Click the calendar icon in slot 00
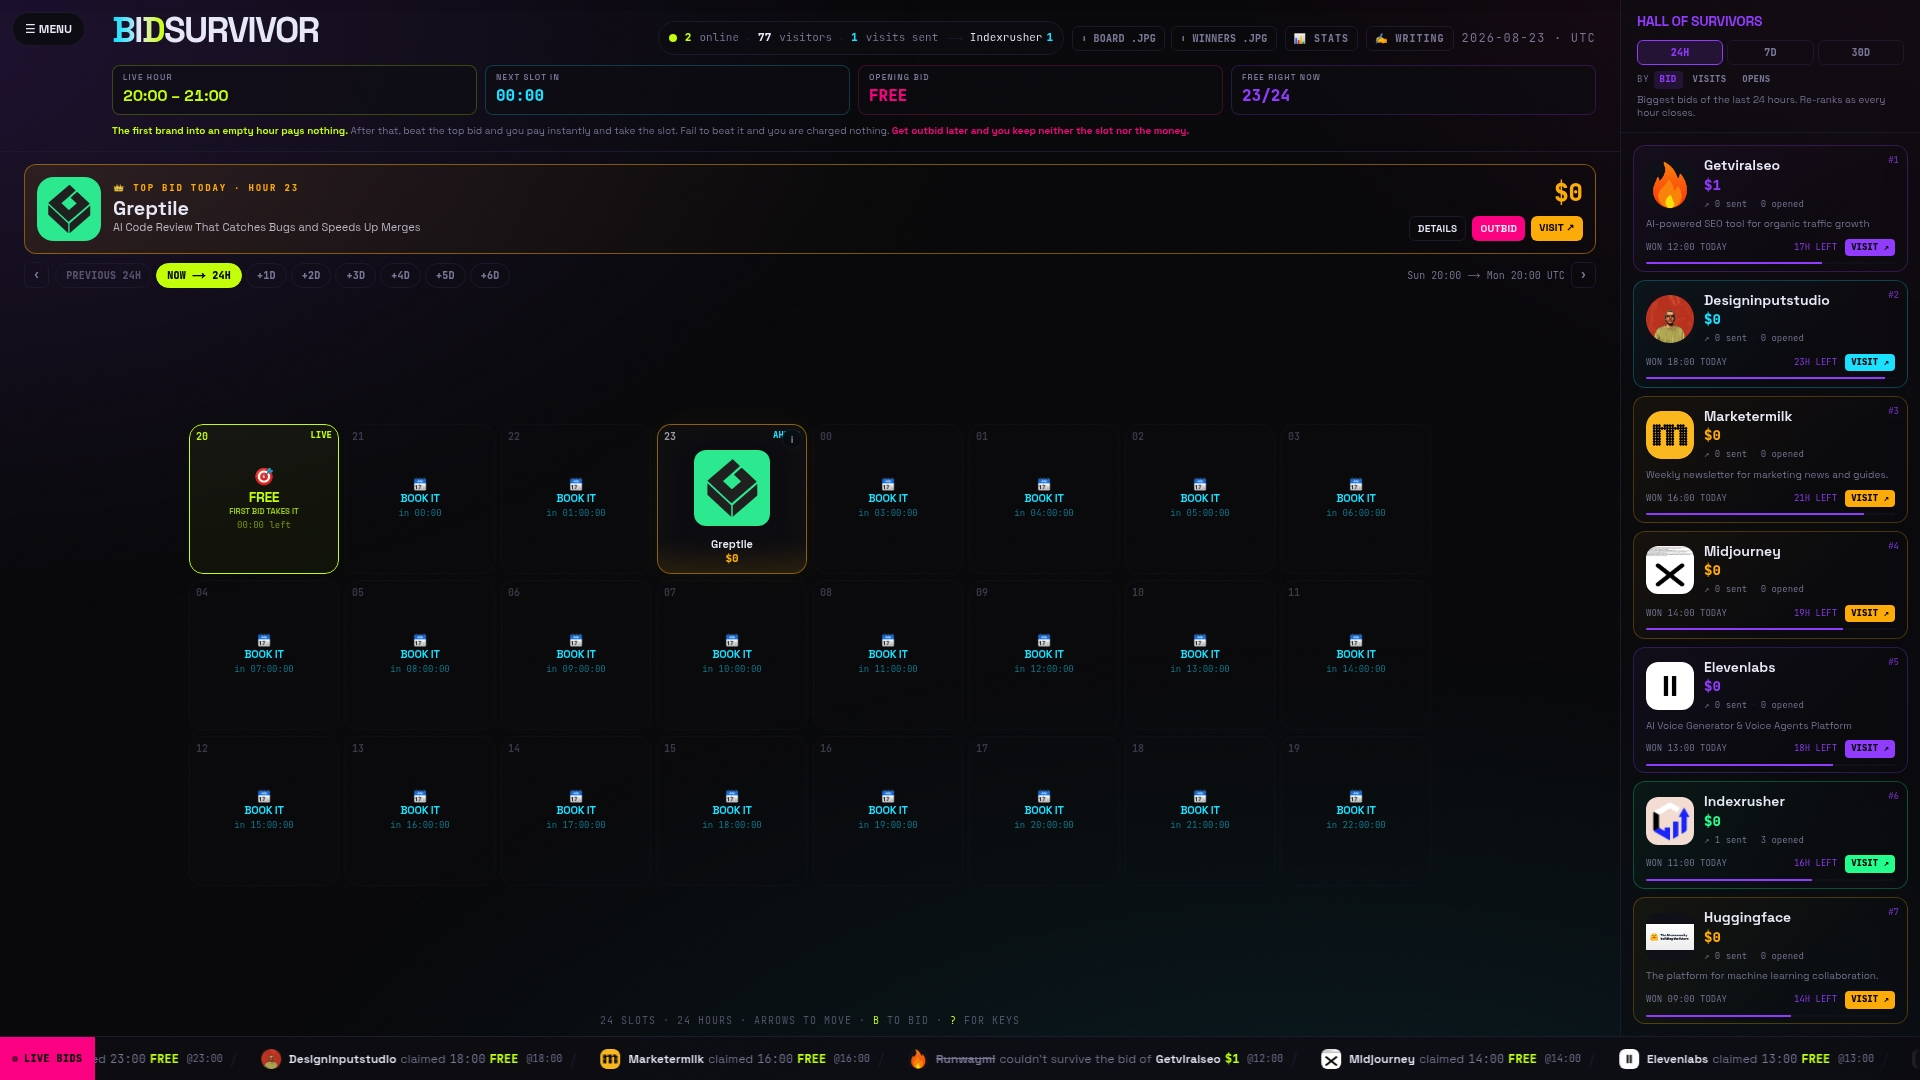 888,484
